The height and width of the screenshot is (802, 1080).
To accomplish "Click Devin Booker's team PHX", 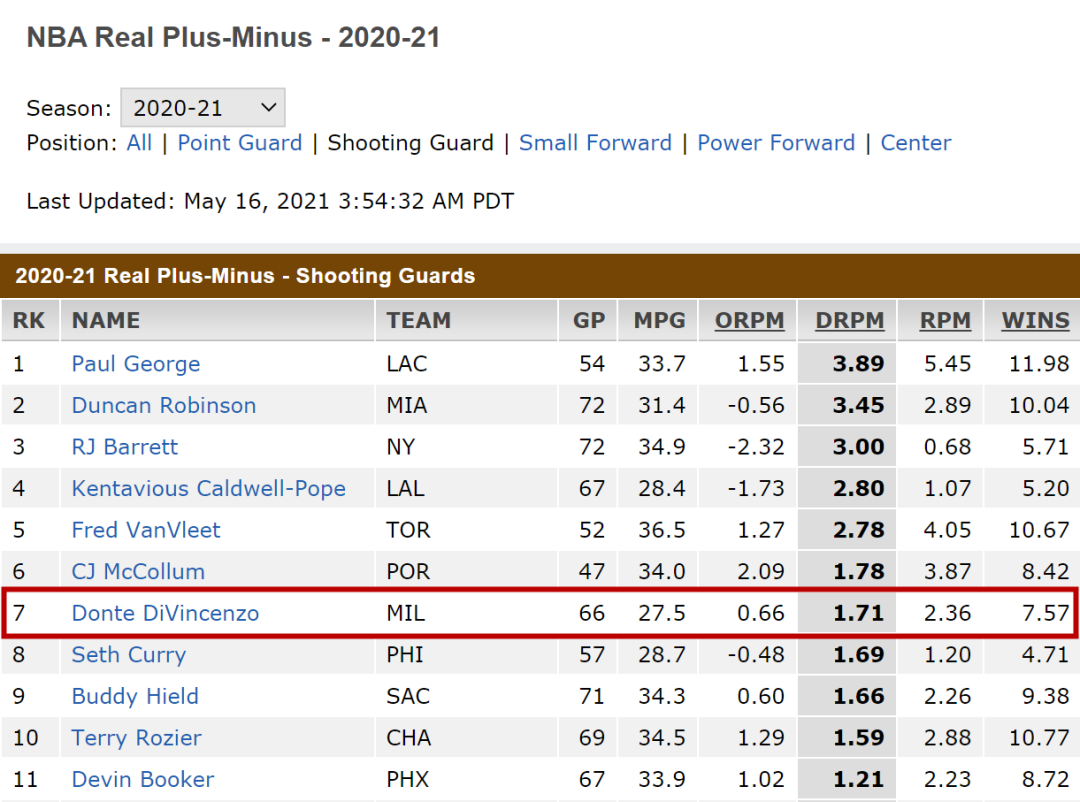I will click(x=407, y=779).
